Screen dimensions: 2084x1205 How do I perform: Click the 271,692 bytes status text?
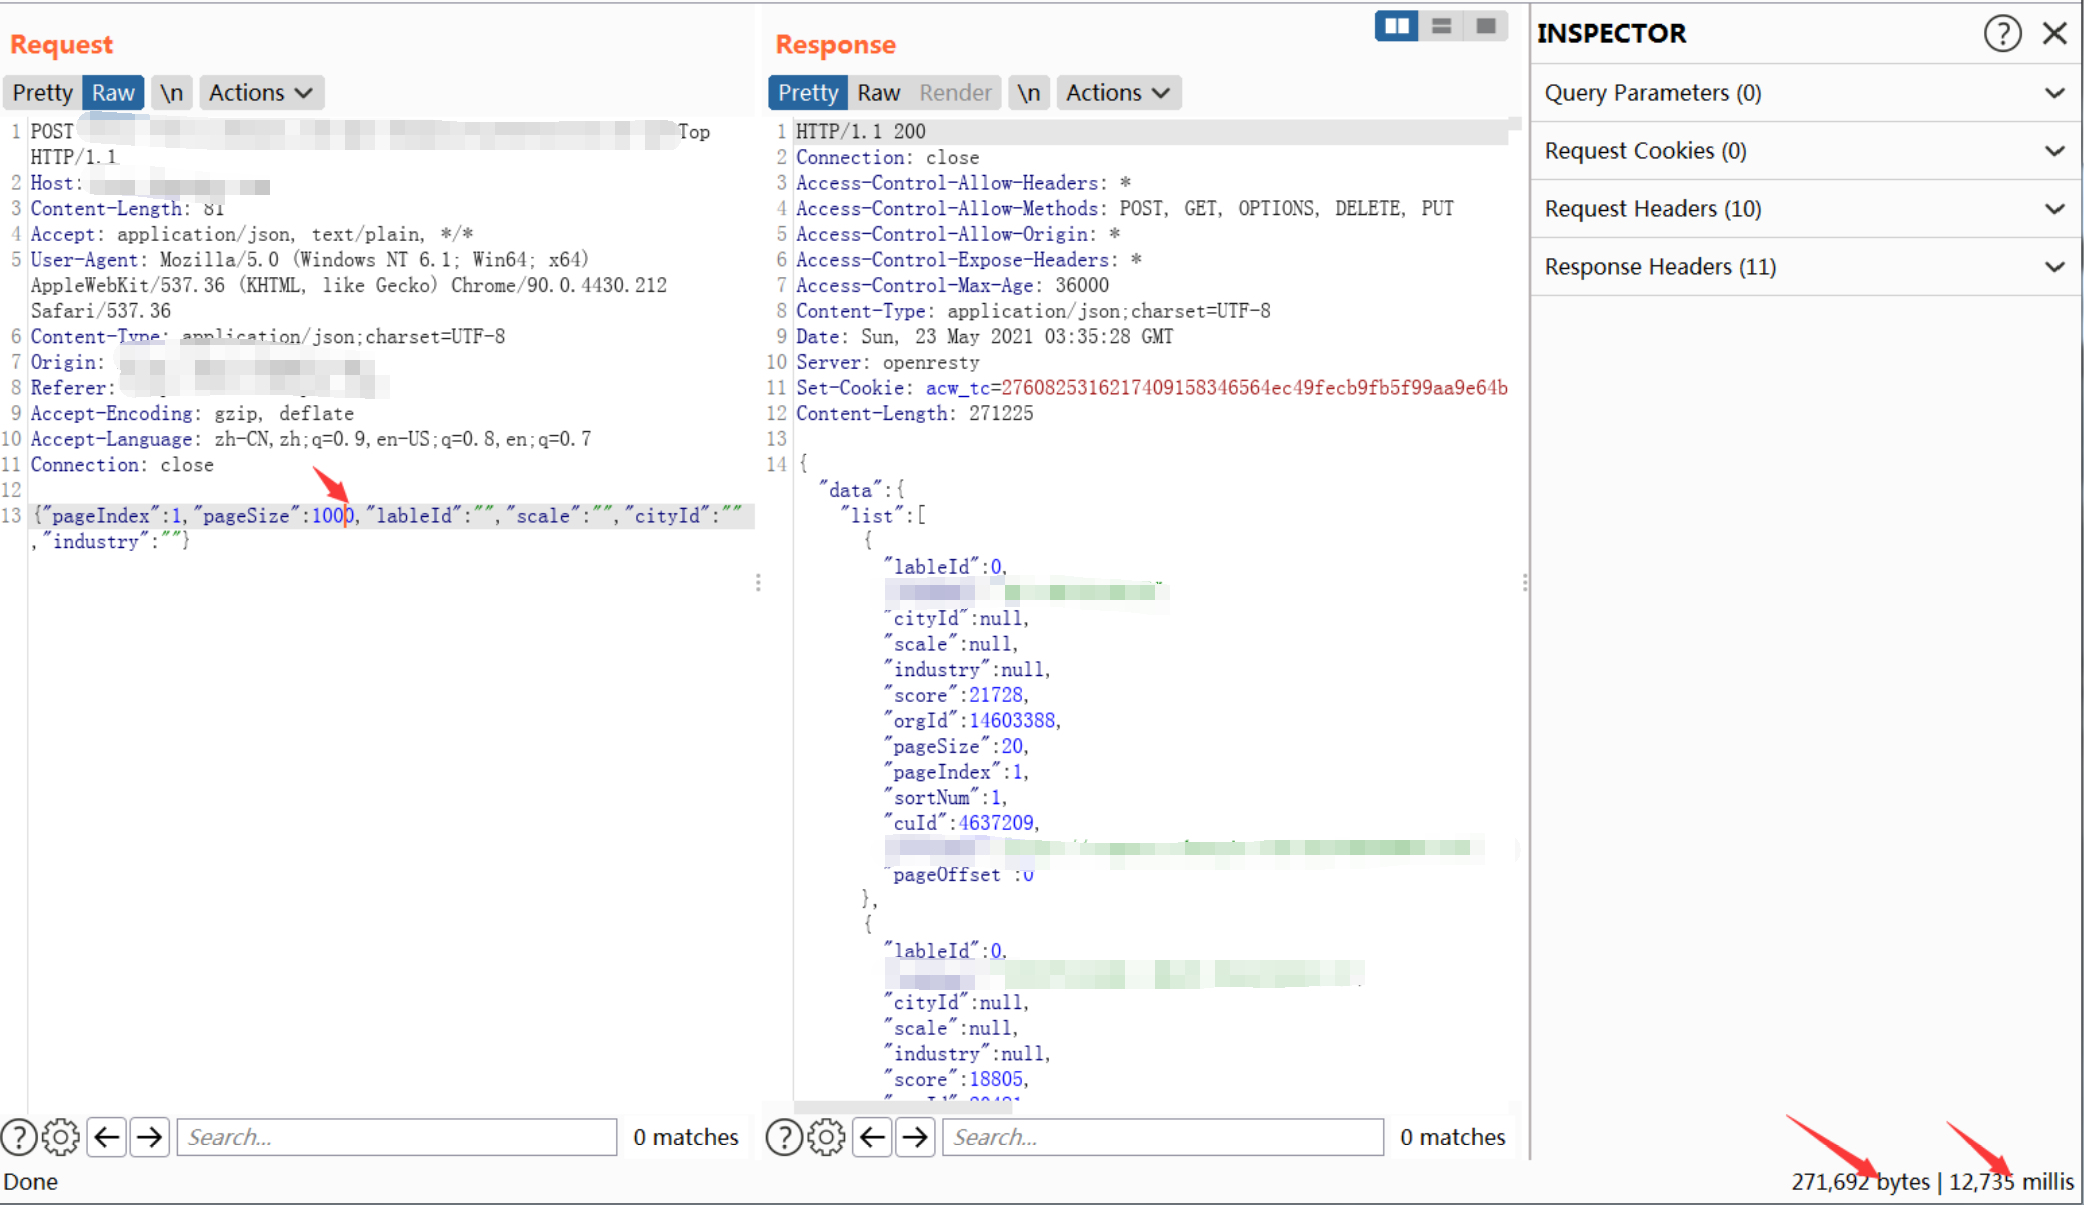click(x=1860, y=1182)
